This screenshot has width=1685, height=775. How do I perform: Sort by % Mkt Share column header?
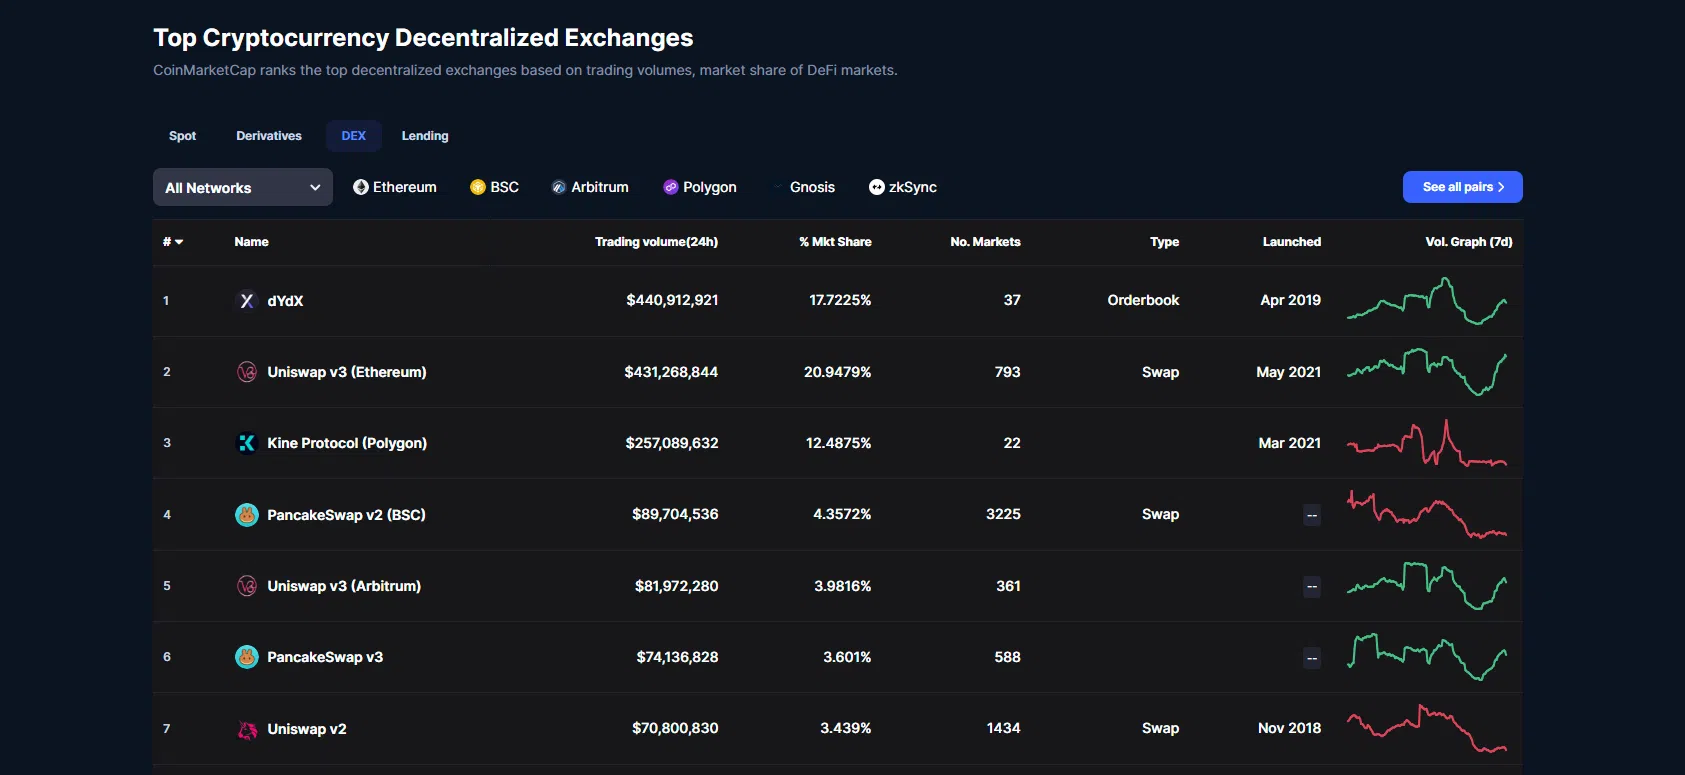(x=835, y=242)
